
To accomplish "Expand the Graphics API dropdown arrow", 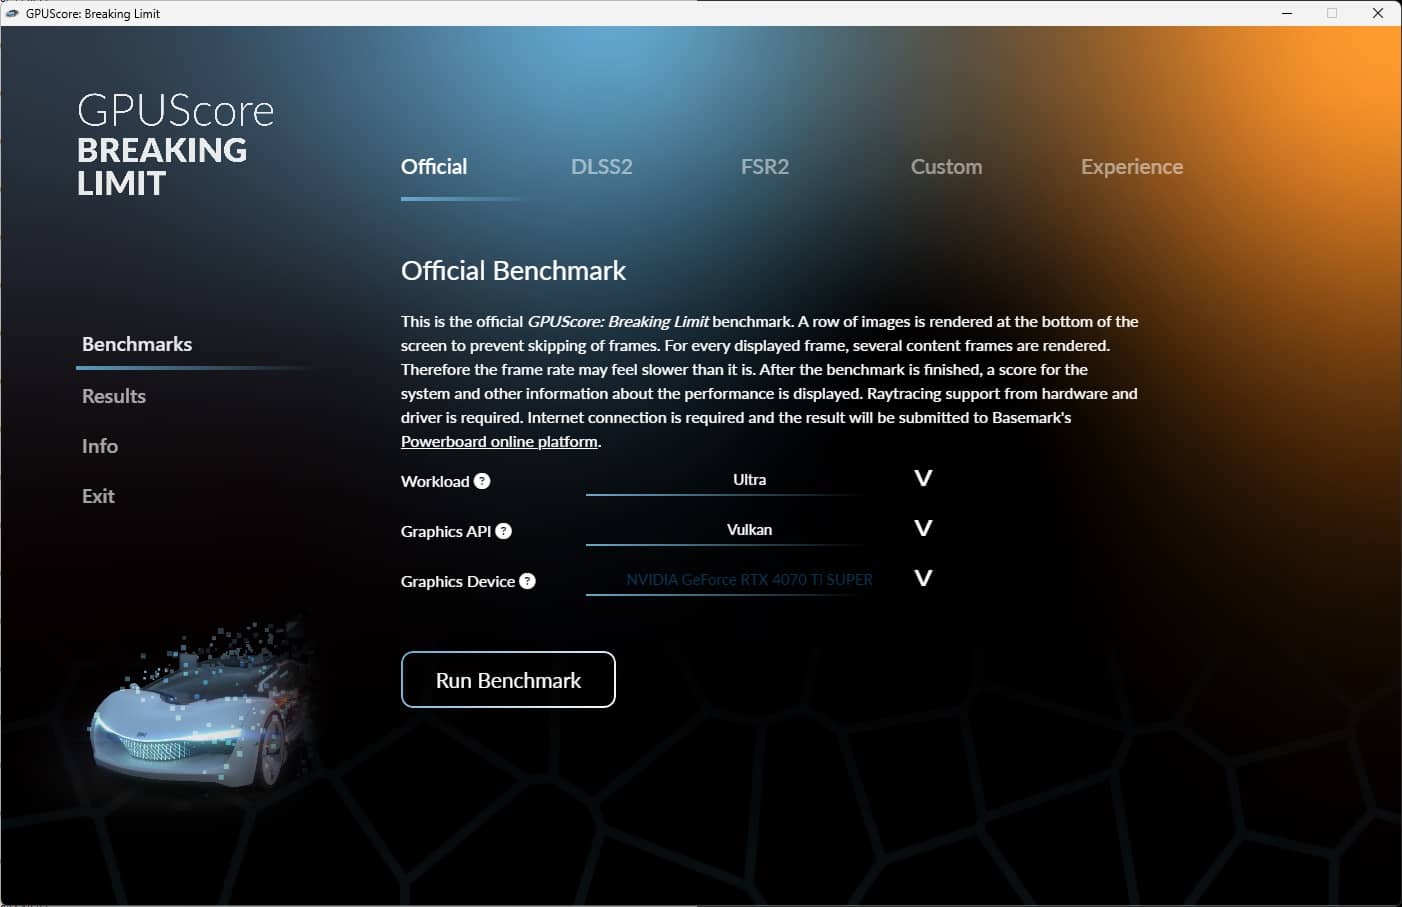I will pyautogui.click(x=923, y=528).
